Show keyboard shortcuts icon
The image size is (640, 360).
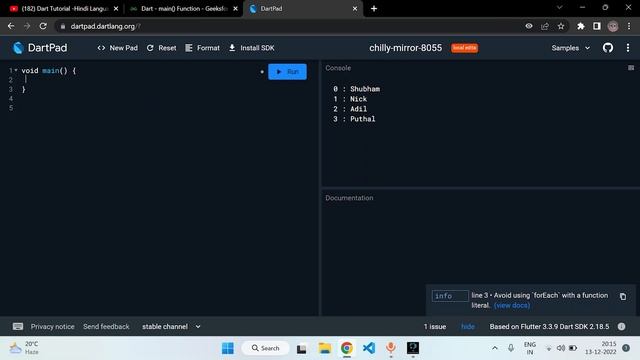pyautogui.click(x=18, y=327)
